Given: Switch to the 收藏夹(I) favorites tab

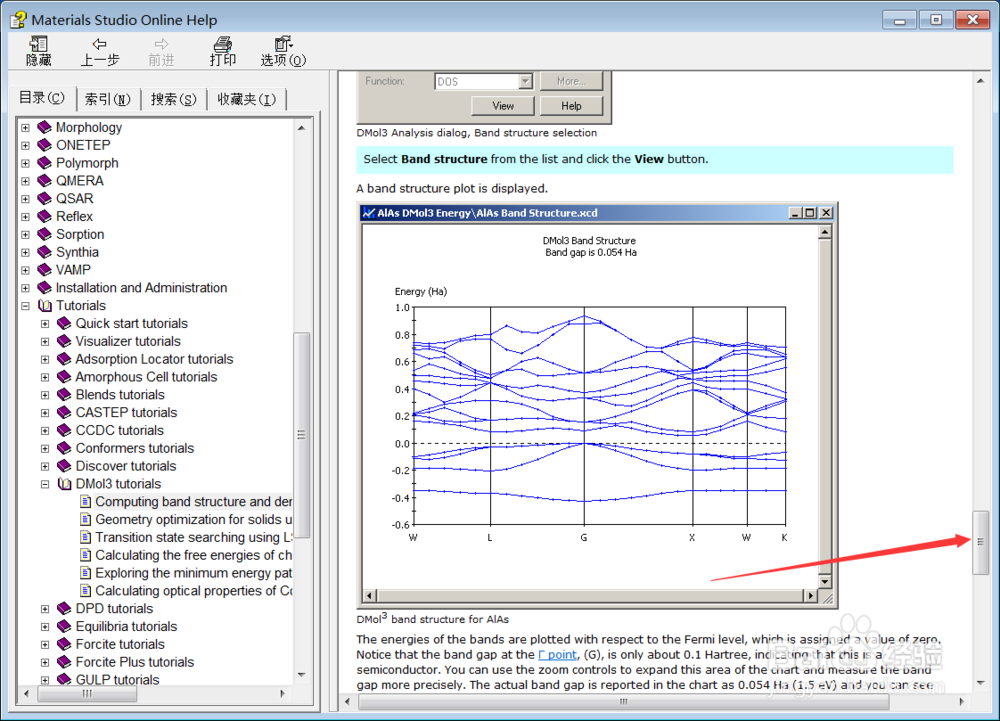Looking at the screenshot, I should [246, 99].
